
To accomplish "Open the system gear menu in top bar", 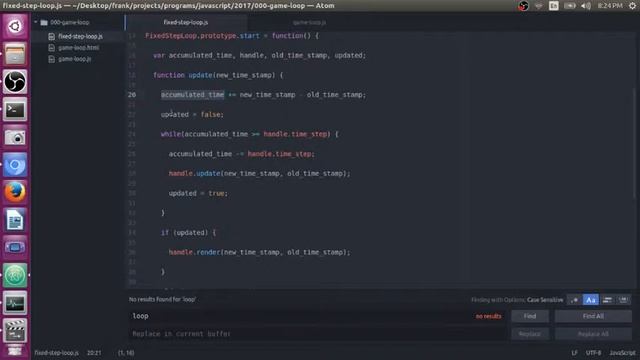I will tap(632, 6).
